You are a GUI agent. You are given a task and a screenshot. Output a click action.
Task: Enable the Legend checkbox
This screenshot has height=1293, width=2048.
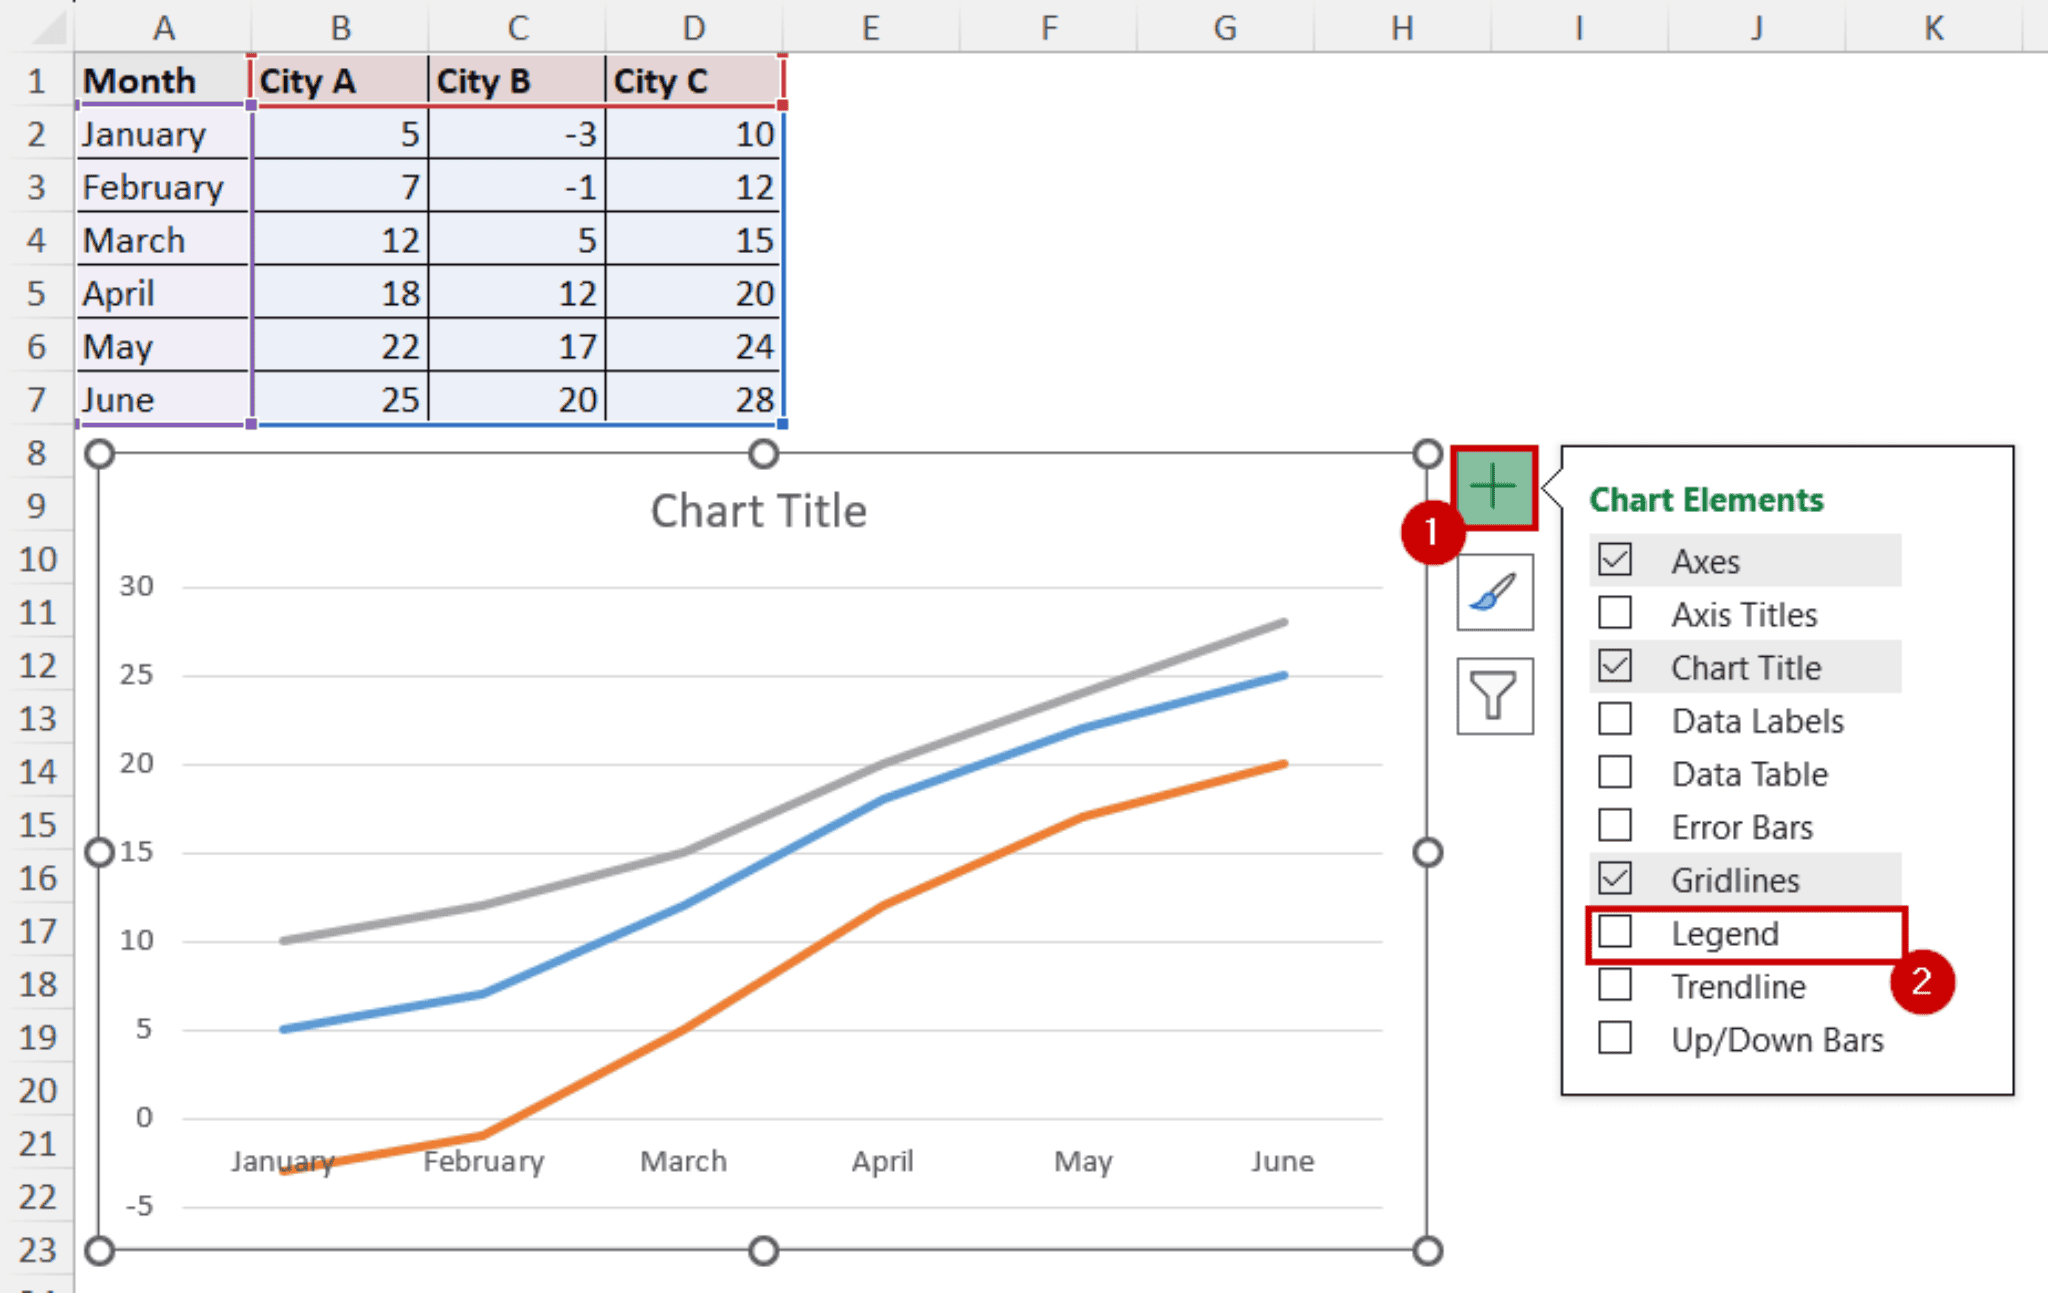pyautogui.click(x=1616, y=932)
